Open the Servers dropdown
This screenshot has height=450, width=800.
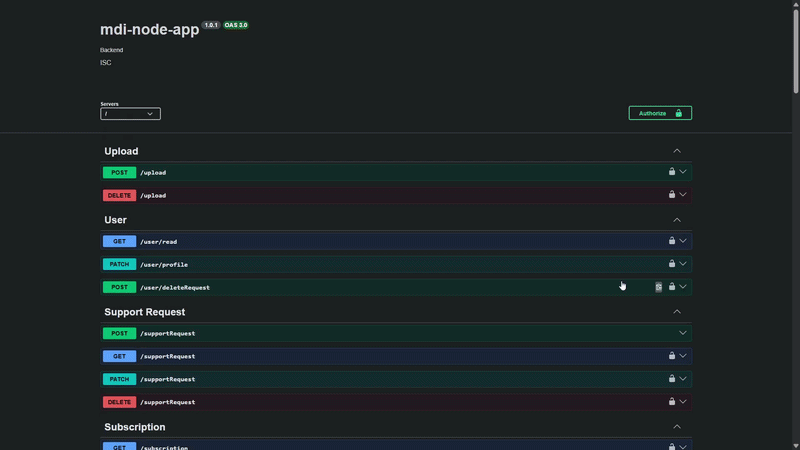130,114
